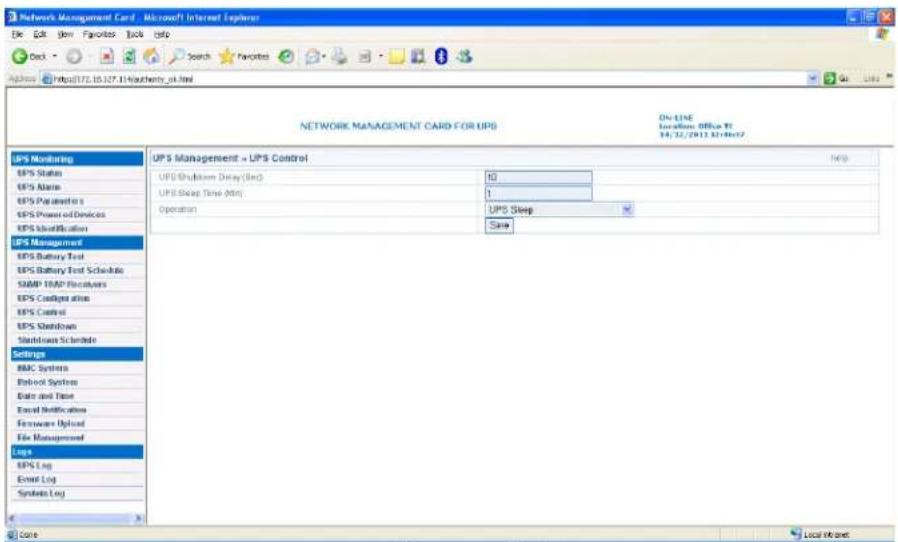Click the UPS Management section header
898x542 pixels.
point(77,242)
